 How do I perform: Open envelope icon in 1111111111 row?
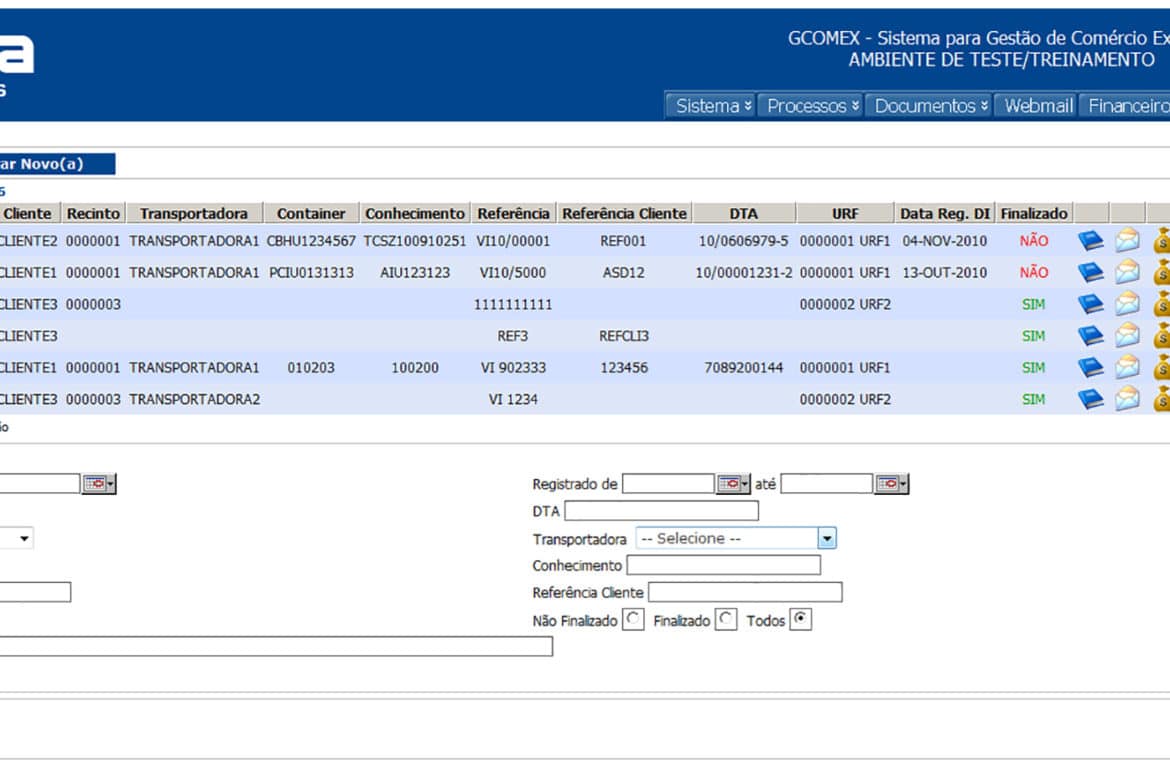[1127, 305]
